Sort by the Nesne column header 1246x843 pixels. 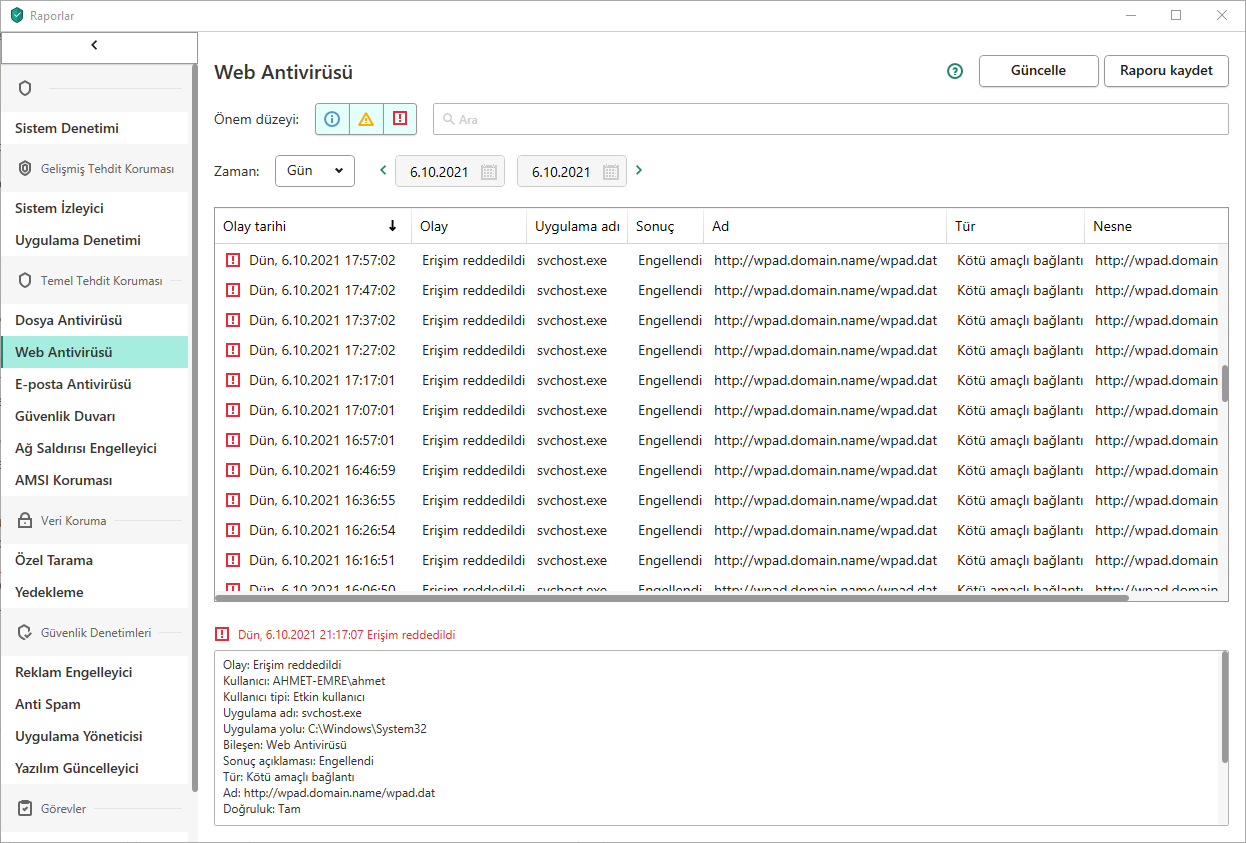coord(1156,226)
